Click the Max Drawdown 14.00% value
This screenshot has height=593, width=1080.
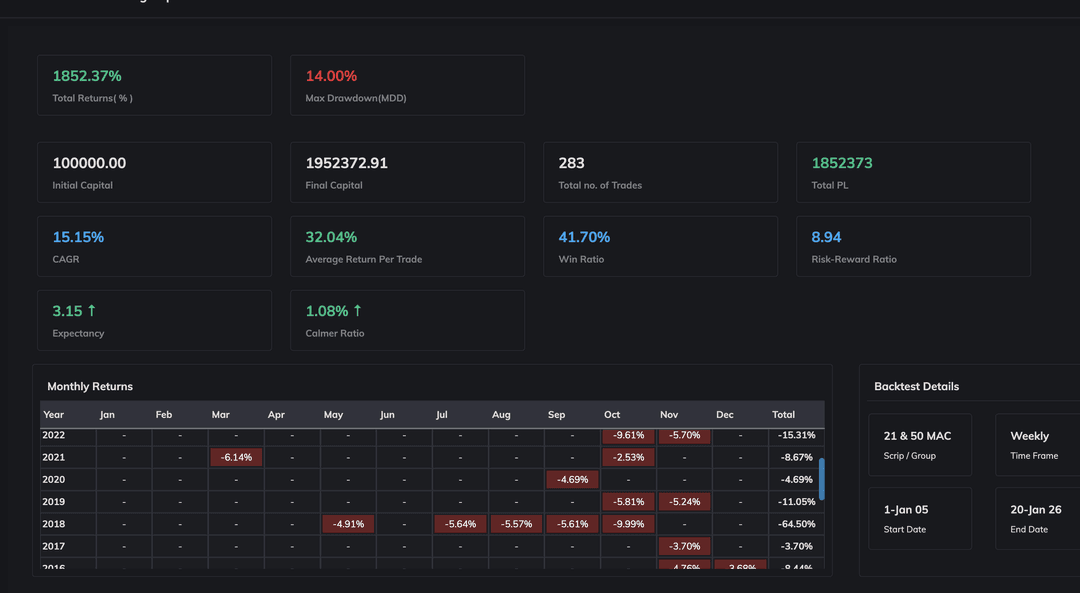tap(331, 76)
